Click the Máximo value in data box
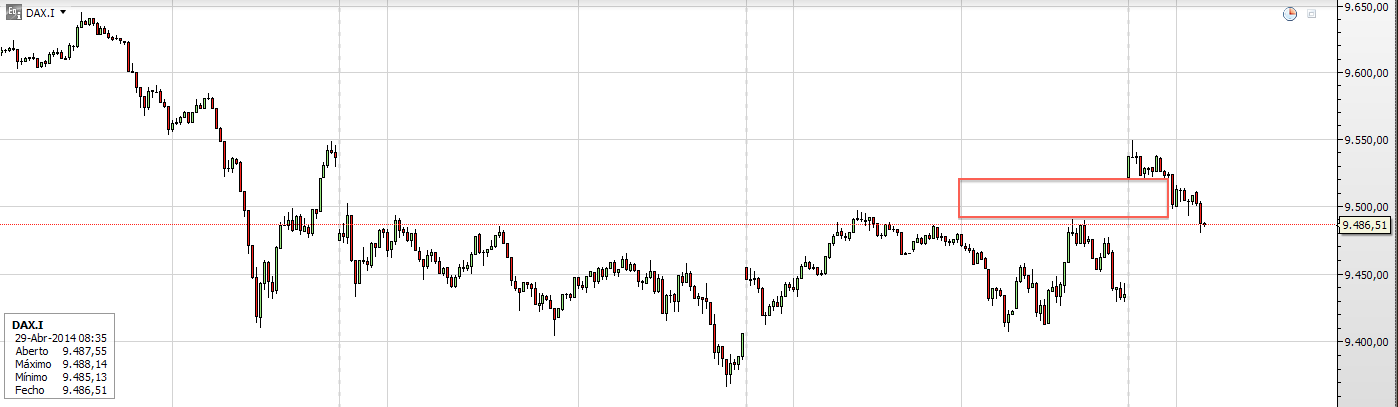 click(x=84, y=364)
